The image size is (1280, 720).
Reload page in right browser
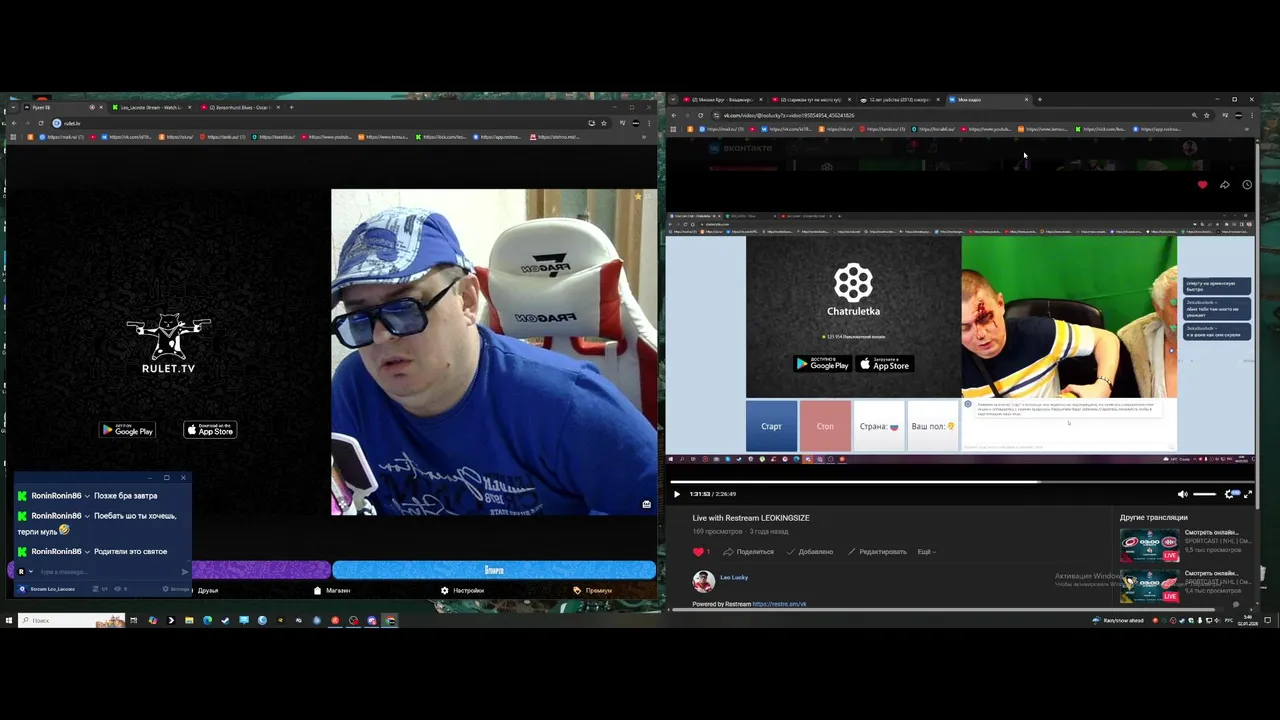700,115
